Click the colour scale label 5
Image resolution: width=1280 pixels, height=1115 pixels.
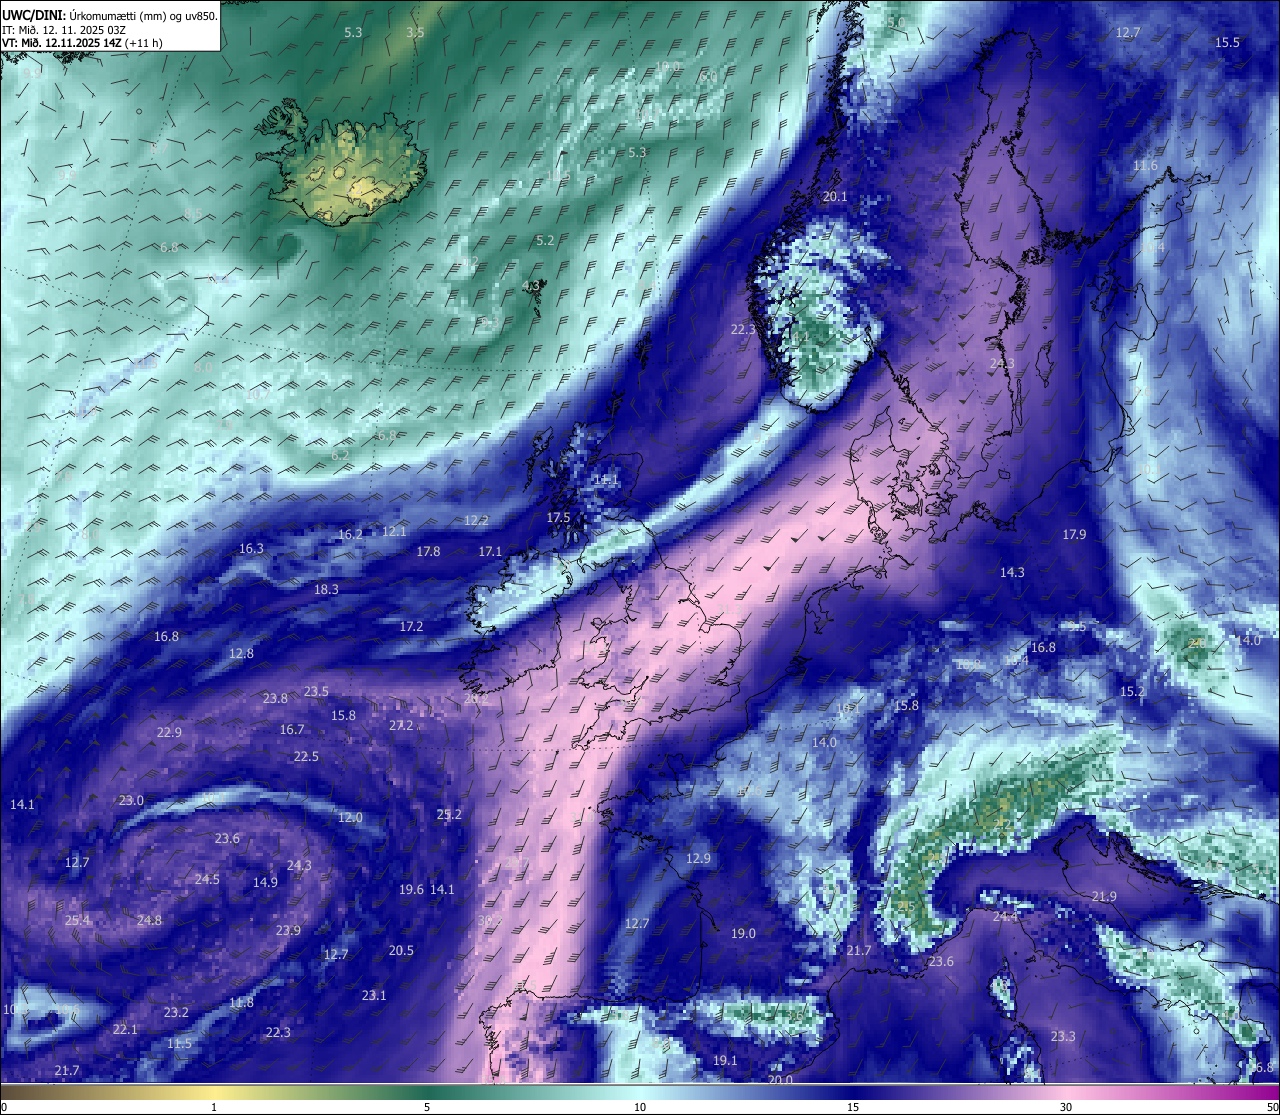click(x=427, y=1107)
